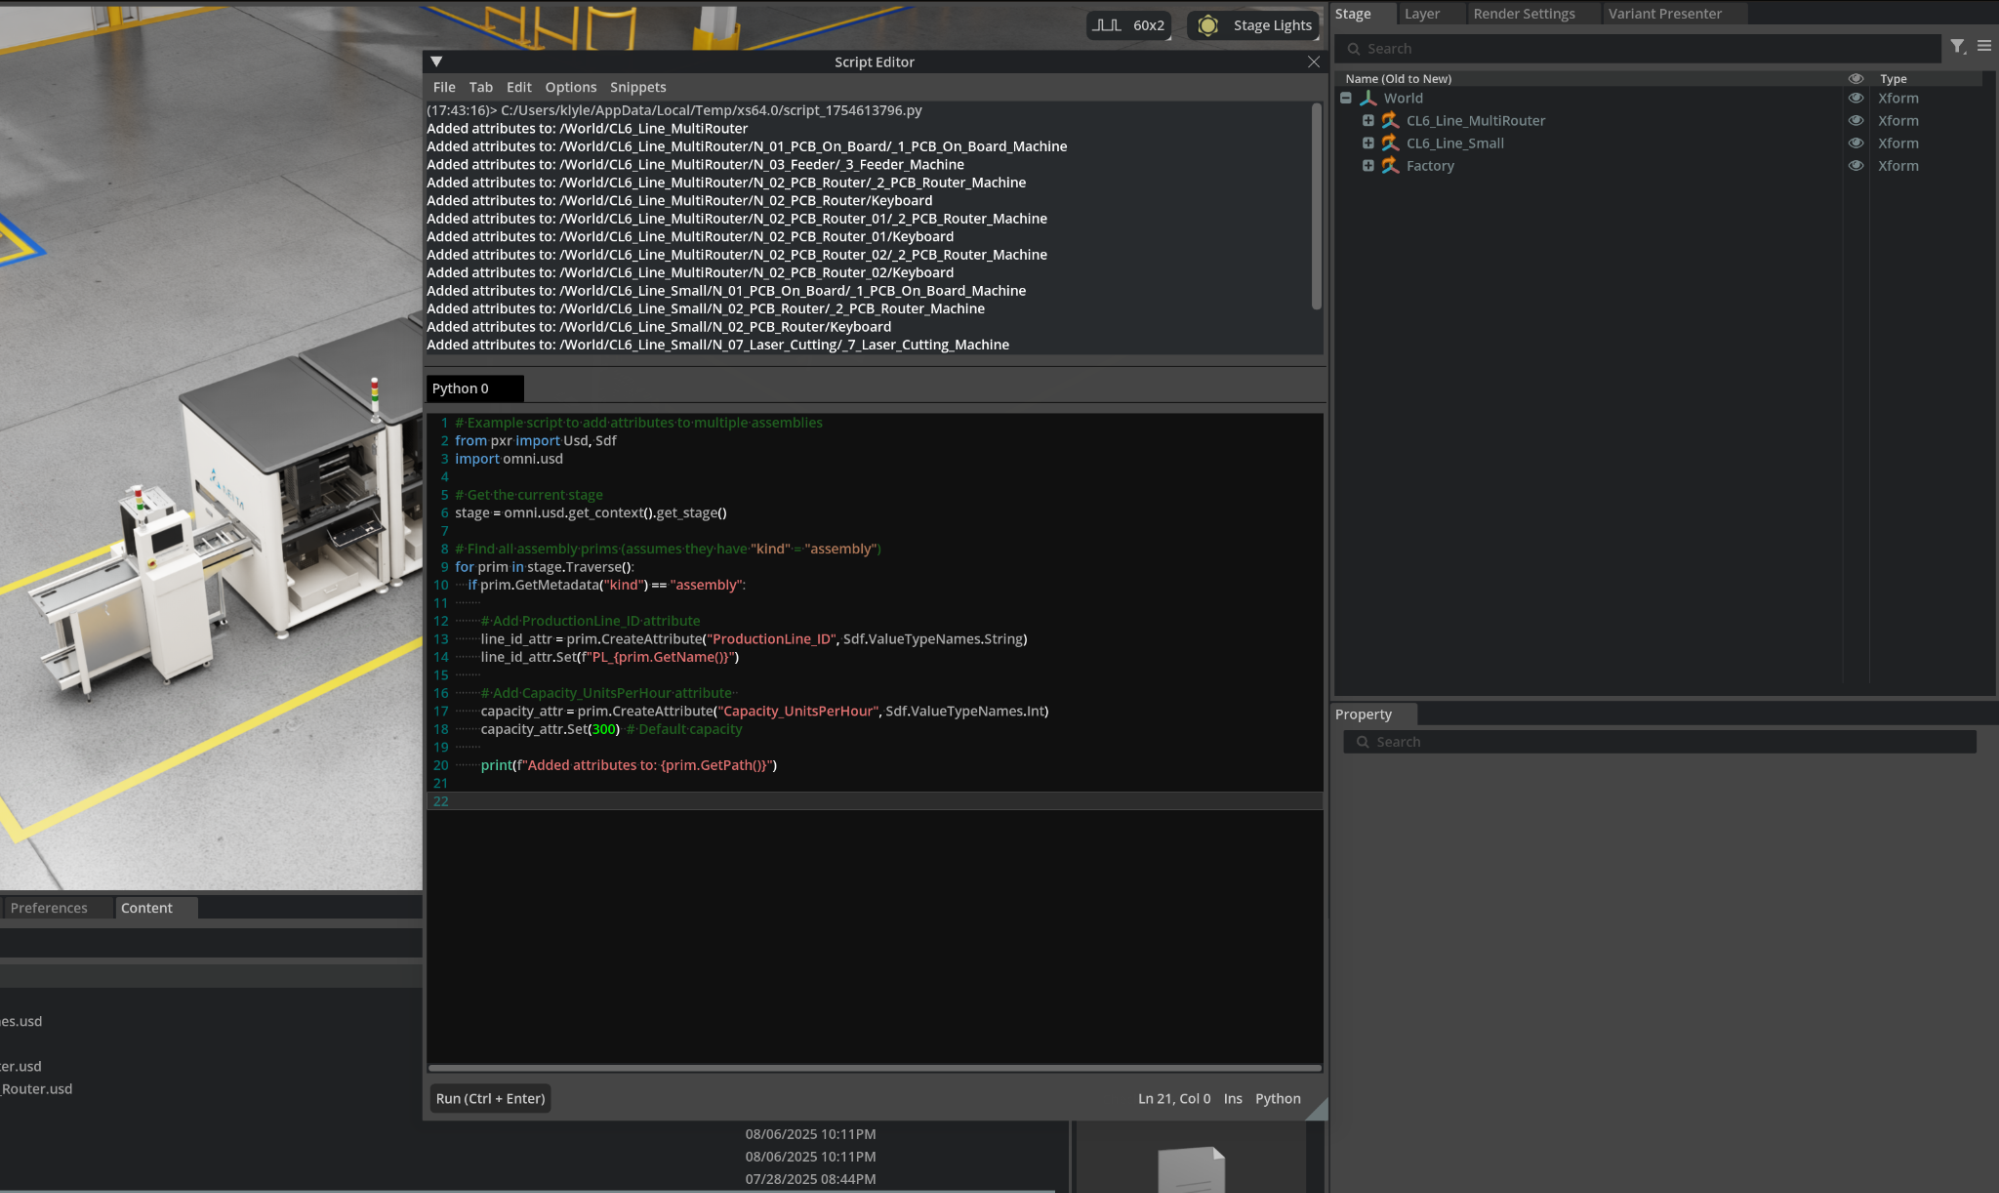Open the Content tab
Viewport: 1999px width, 1193px height.
click(146, 907)
